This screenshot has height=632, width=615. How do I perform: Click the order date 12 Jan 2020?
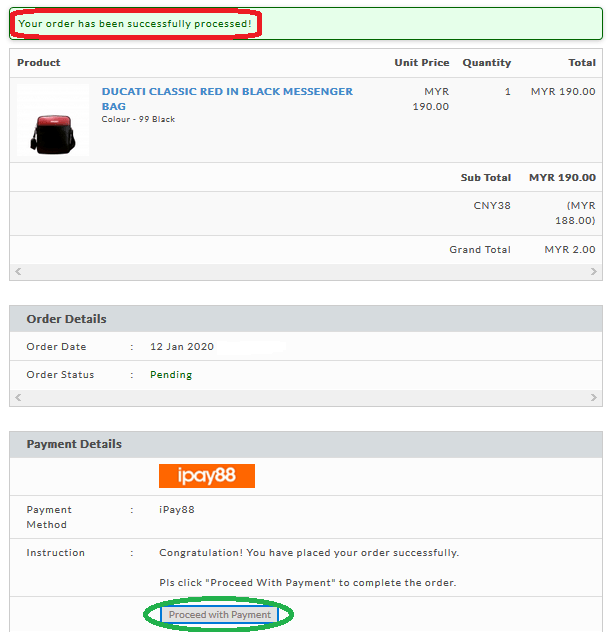[x=182, y=347]
